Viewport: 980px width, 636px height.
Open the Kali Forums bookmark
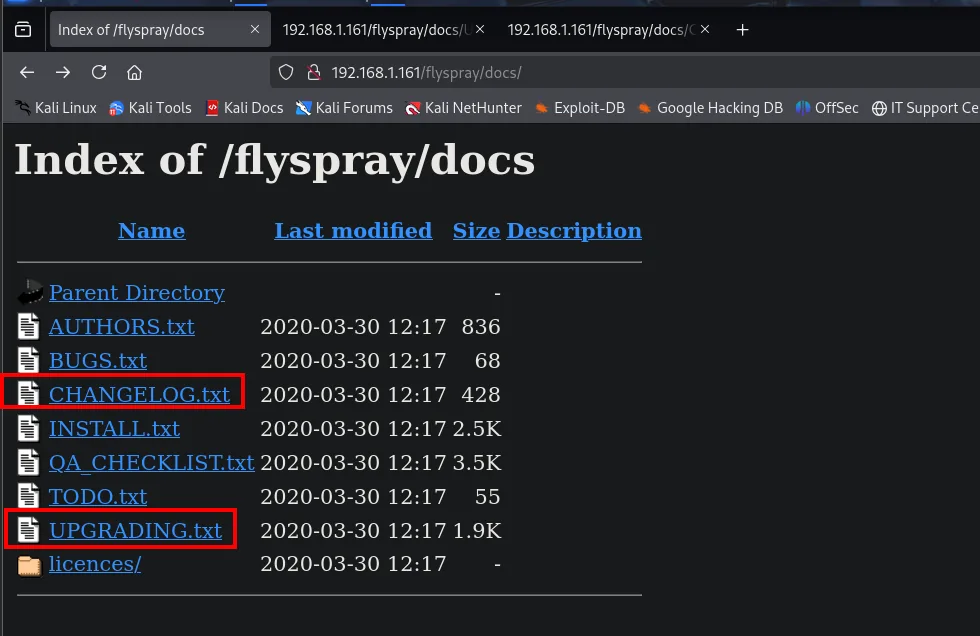click(344, 108)
